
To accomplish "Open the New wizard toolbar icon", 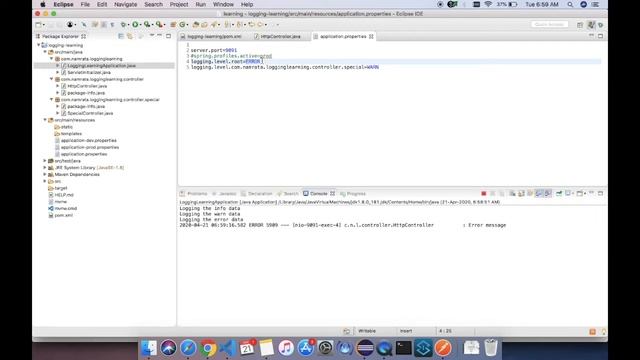I will coord(38,25).
